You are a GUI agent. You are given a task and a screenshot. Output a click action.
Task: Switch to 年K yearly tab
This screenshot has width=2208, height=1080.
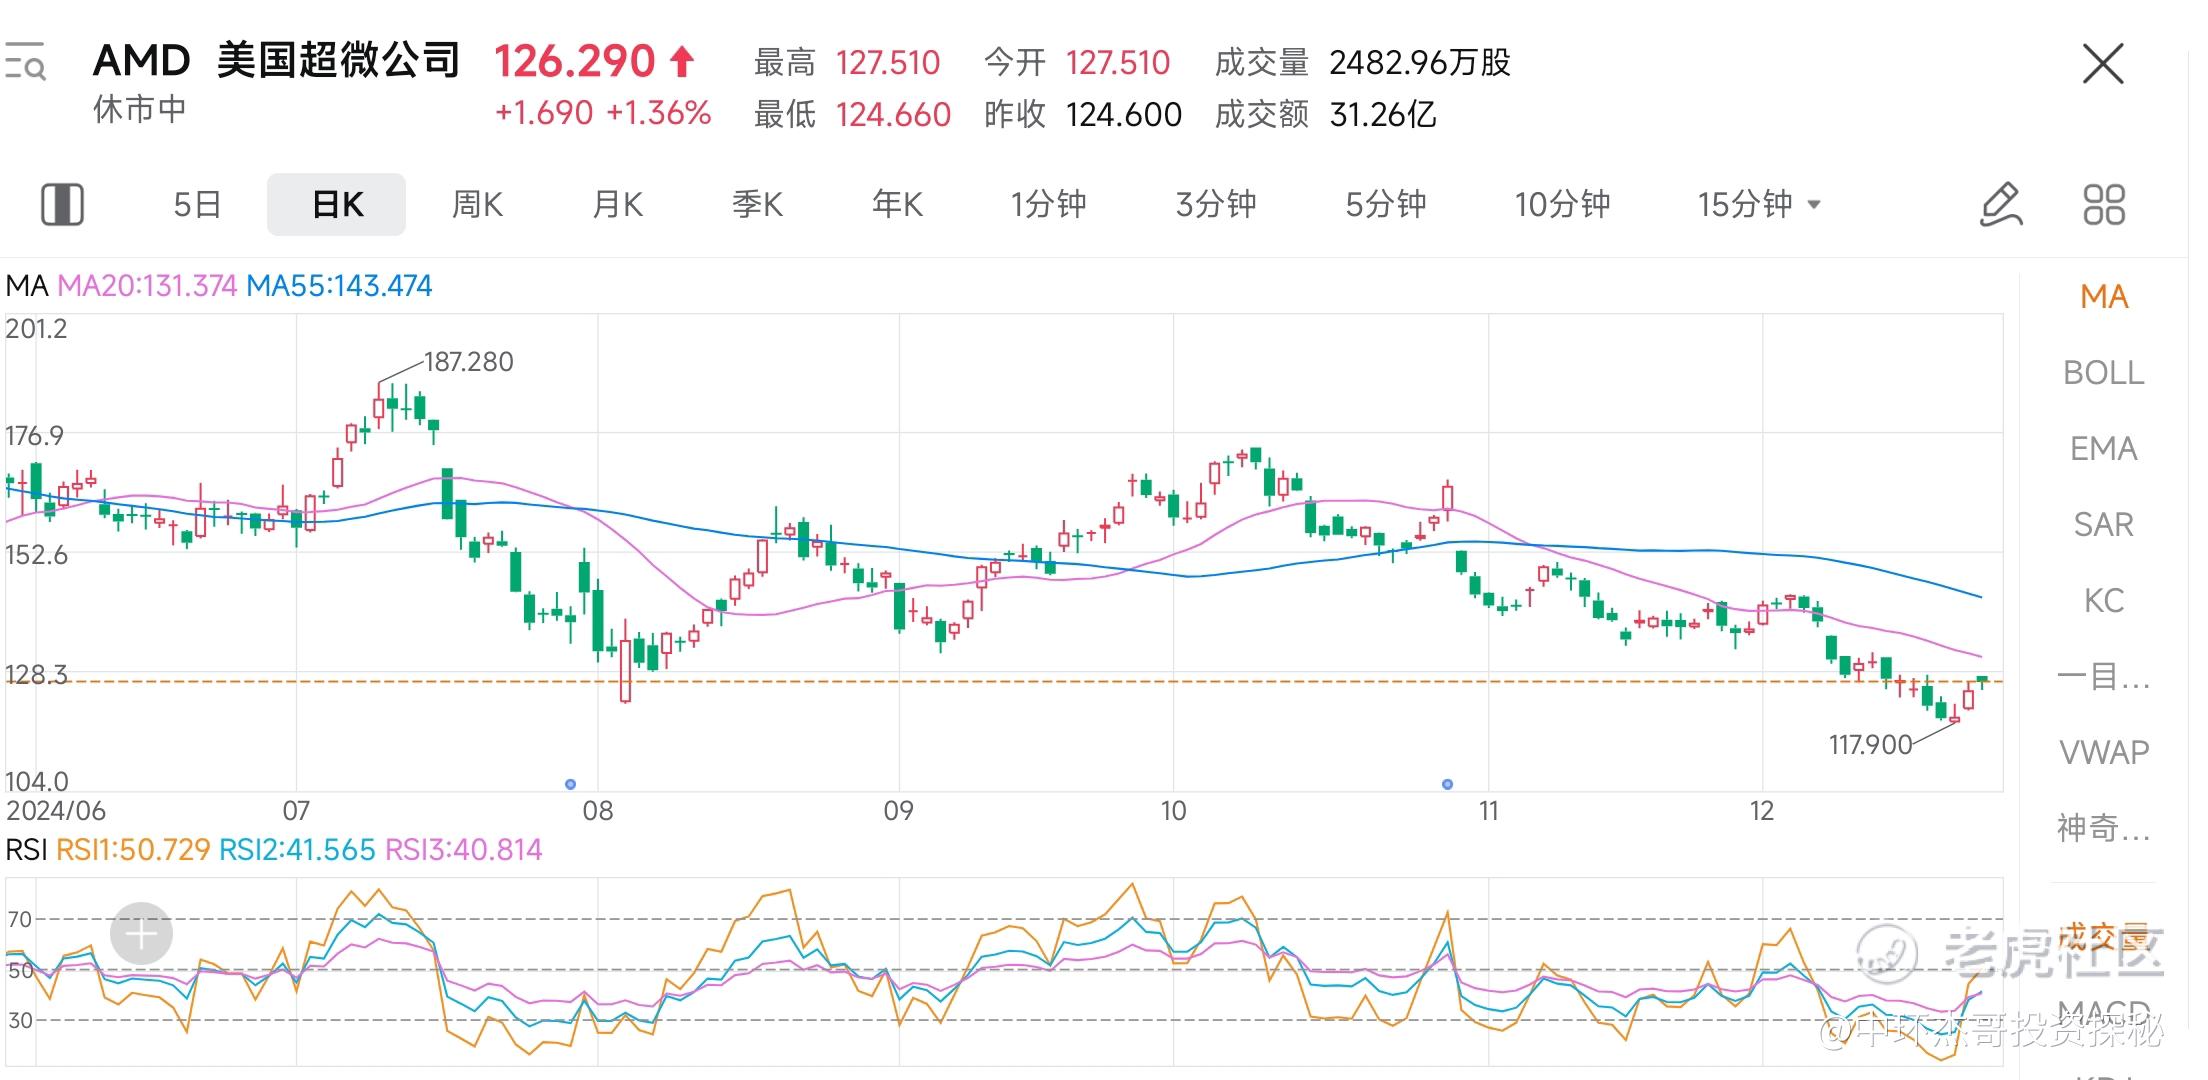[x=897, y=205]
